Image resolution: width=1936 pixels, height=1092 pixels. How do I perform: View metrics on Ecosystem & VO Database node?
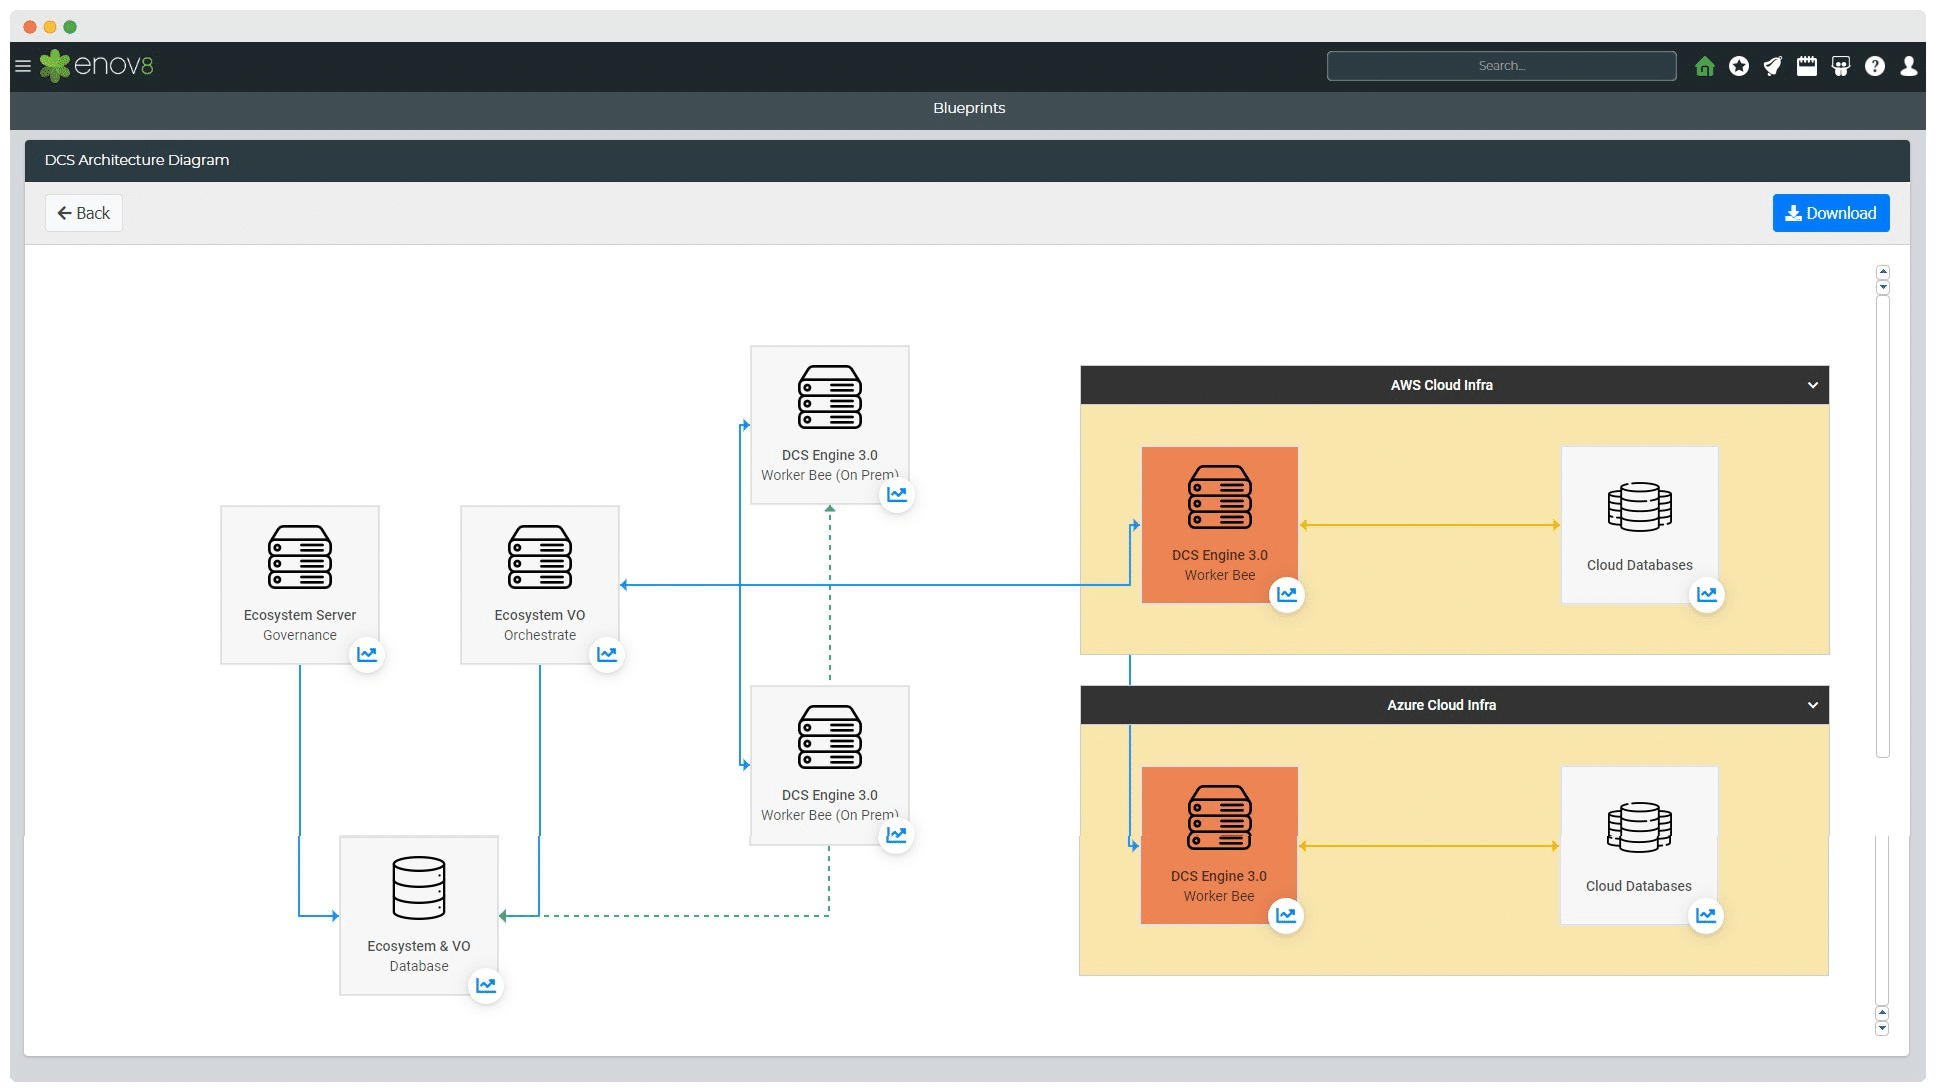click(486, 985)
